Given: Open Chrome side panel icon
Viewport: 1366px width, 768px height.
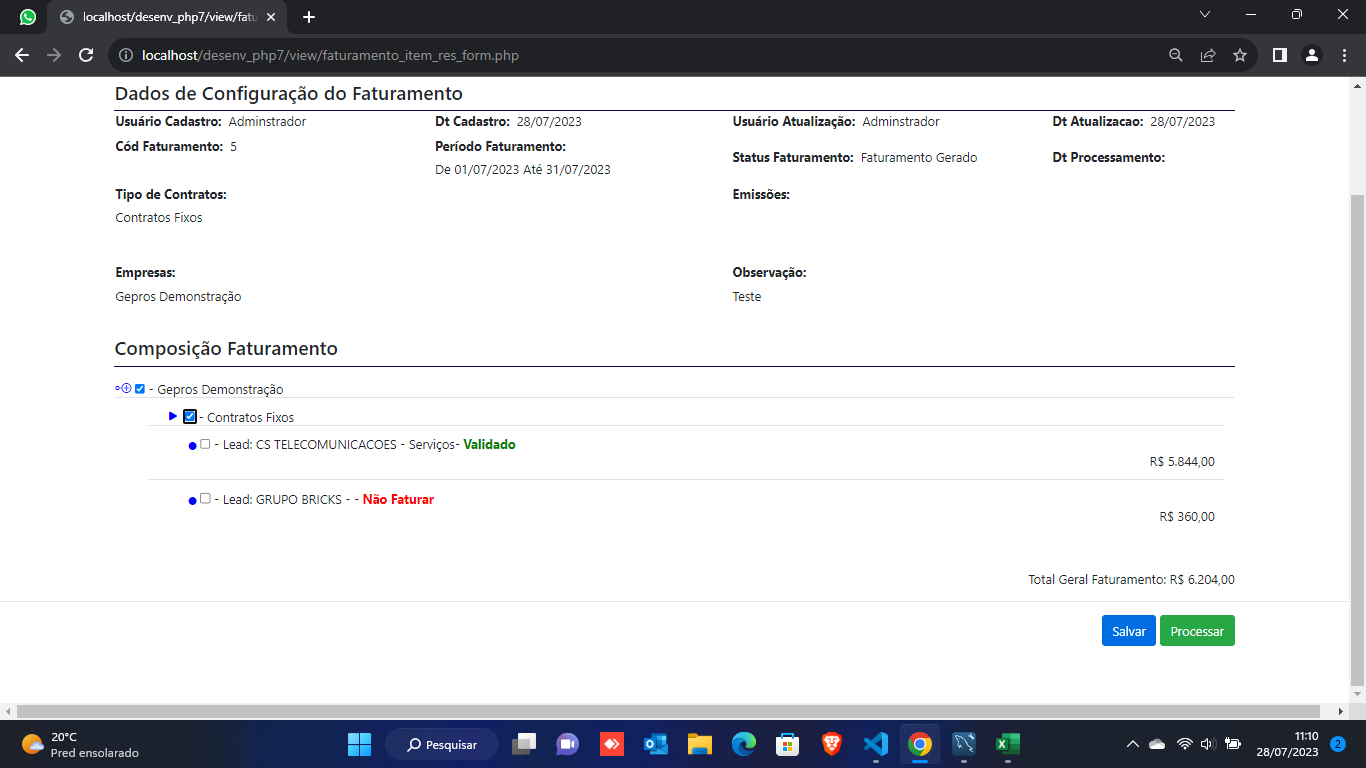Looking at the screenshot, I should [x=1279, y=55].
